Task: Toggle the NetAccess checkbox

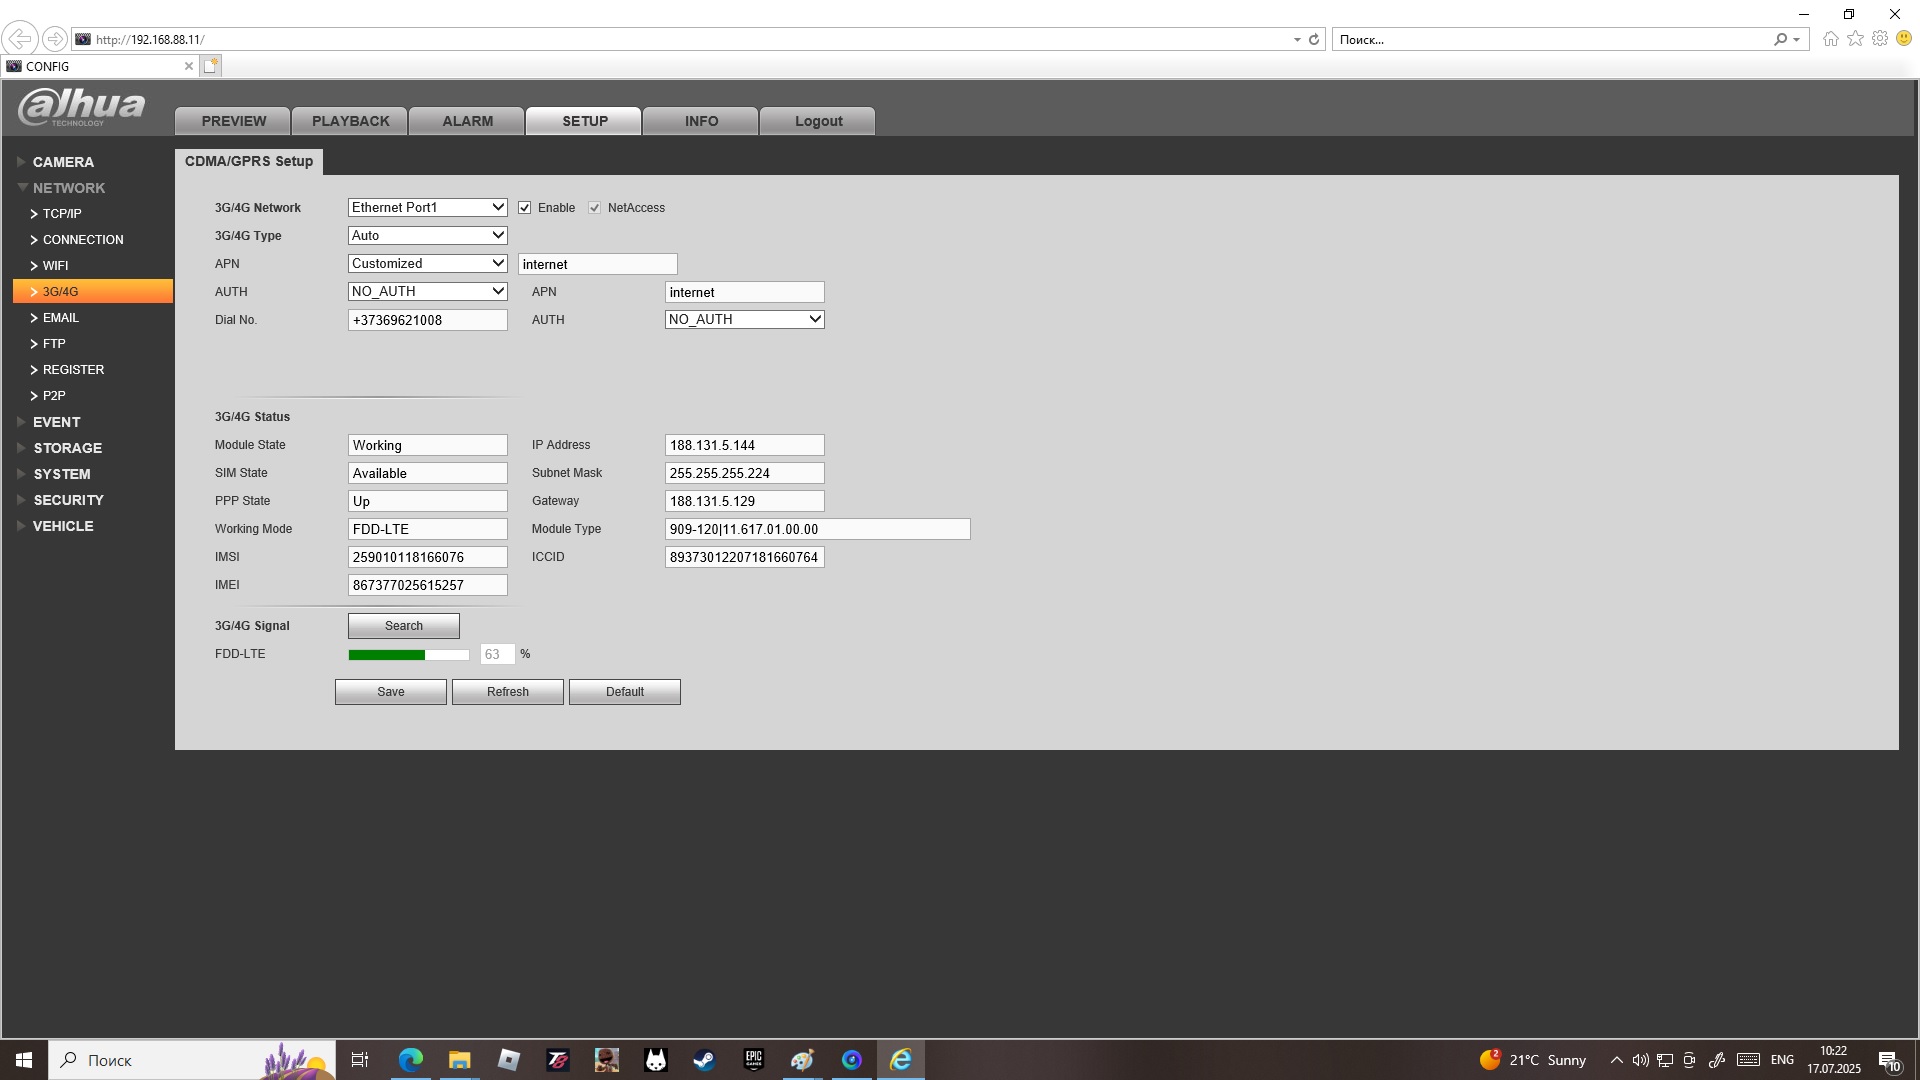Action: (x=595, y=208)
